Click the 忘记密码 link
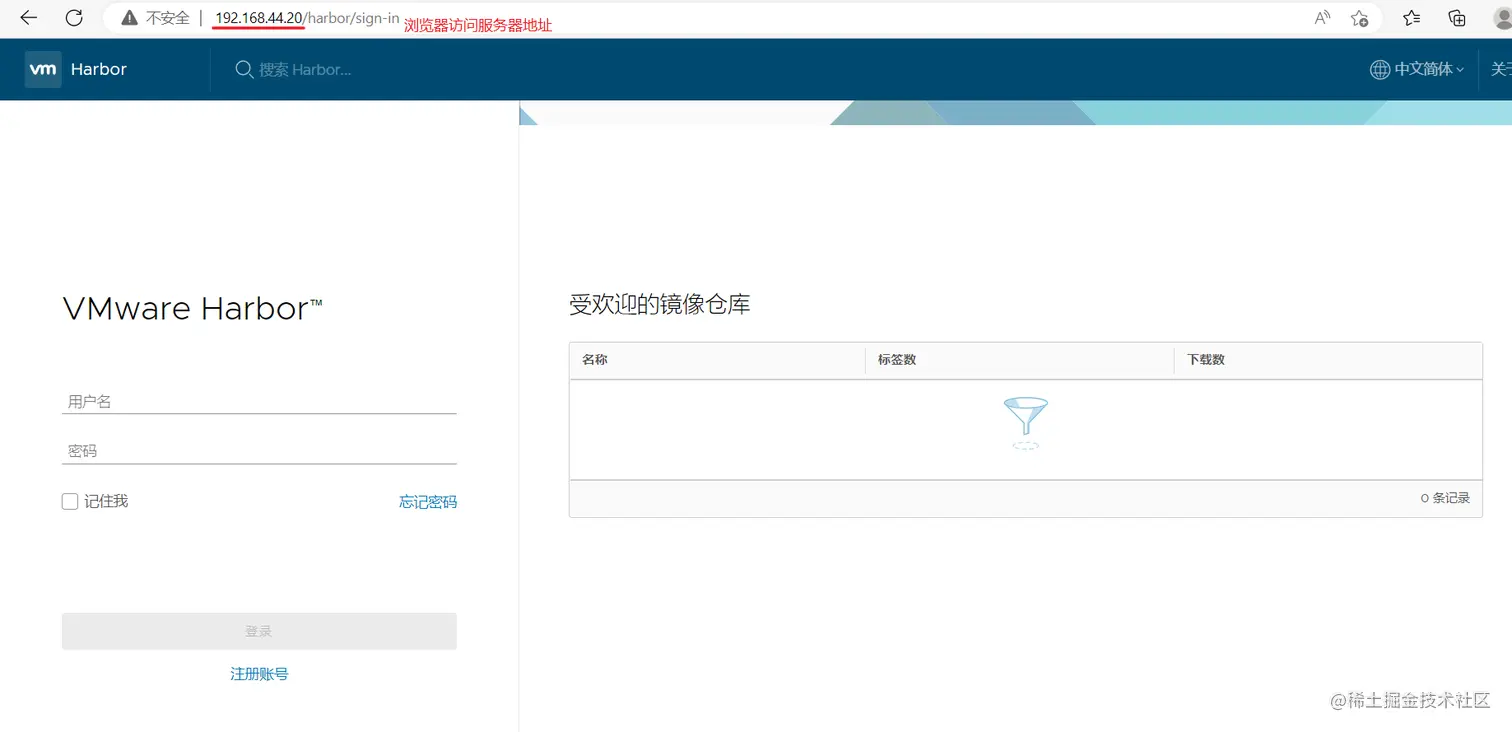 (x=428, y=502)
